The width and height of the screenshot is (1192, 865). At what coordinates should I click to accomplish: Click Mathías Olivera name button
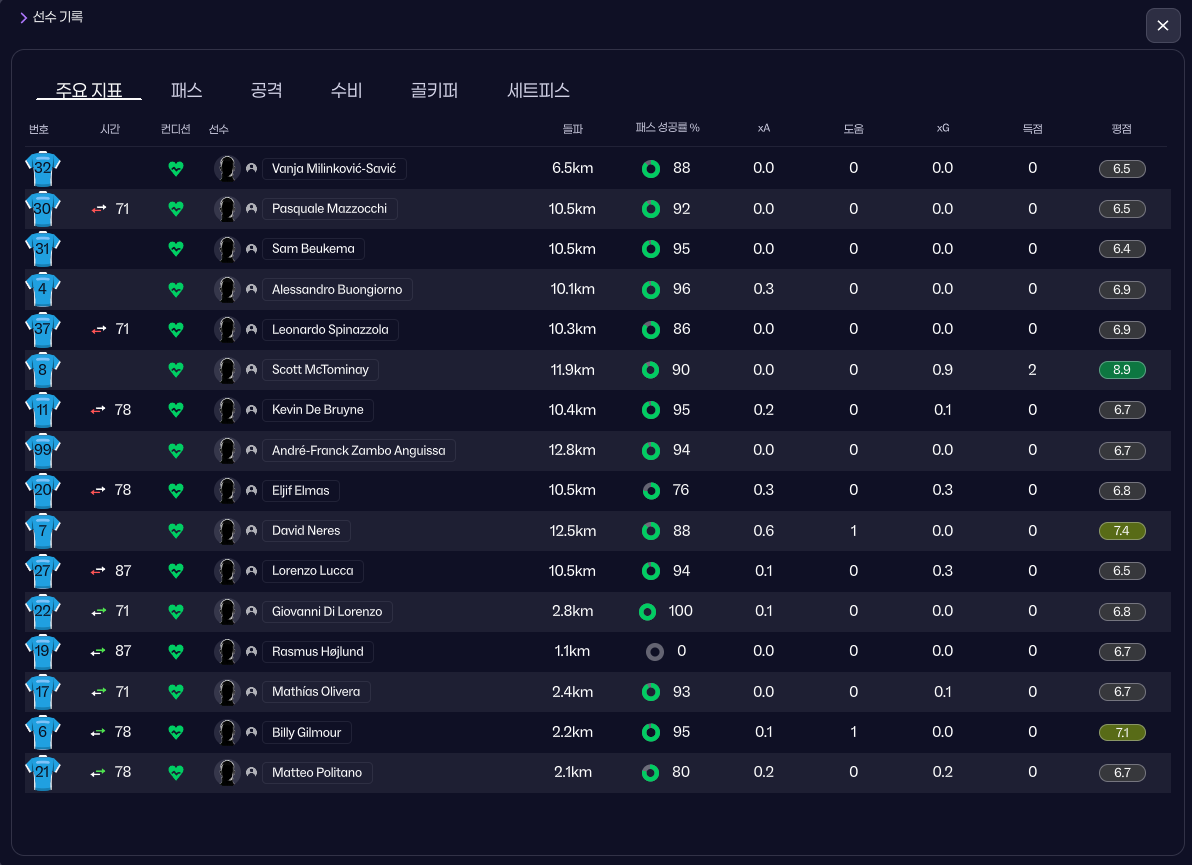coord(315,692)
